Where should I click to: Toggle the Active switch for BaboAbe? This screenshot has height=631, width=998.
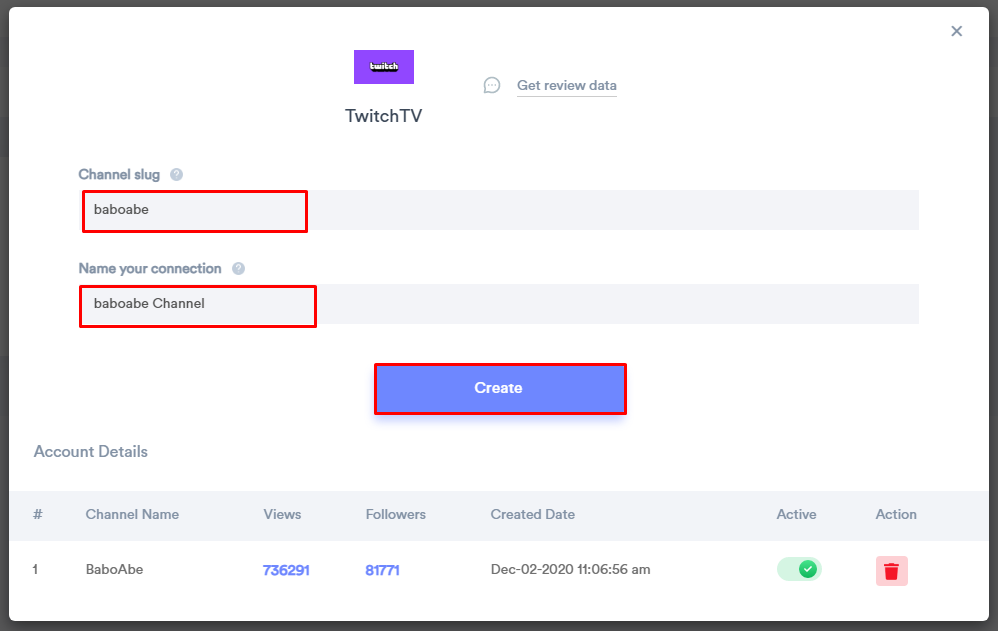799,569
